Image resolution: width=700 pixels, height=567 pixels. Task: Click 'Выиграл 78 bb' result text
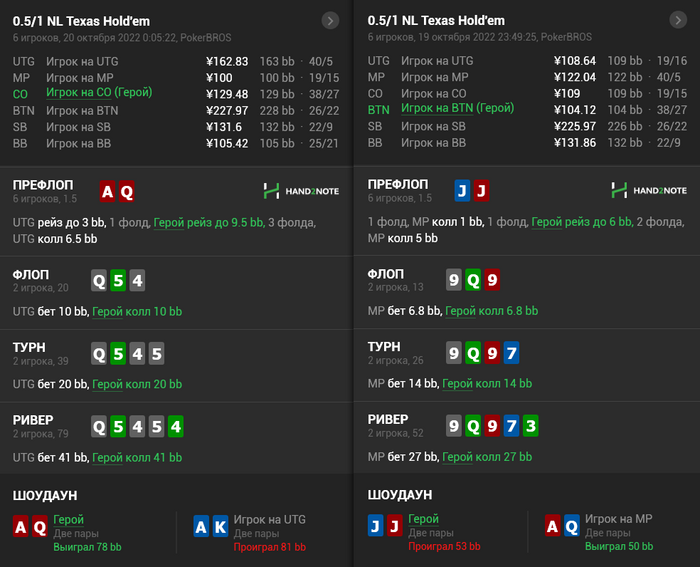(x=87, y=547)
